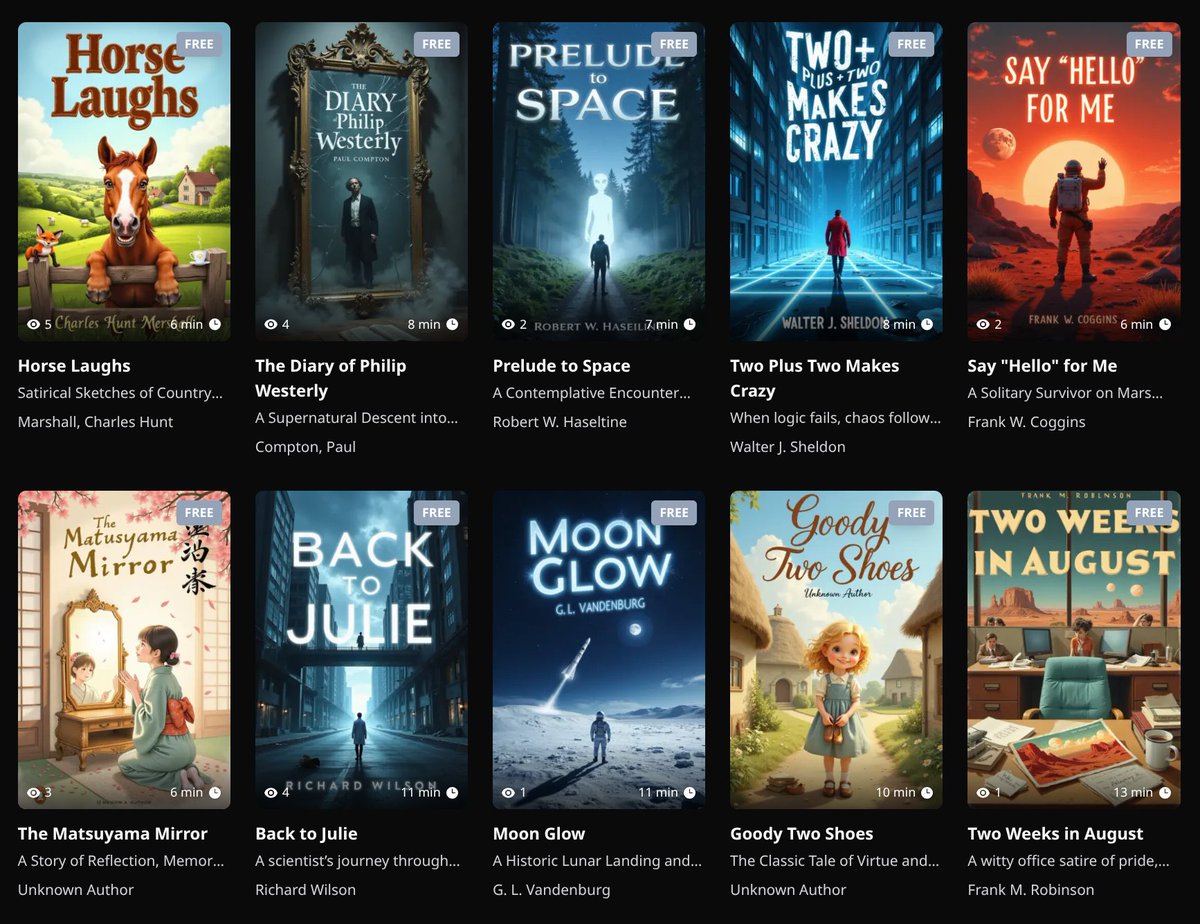Open Two Plus Two Makes Crazy cover
The height and width of the screenshot is (924, 1200).
click(836, 182)
